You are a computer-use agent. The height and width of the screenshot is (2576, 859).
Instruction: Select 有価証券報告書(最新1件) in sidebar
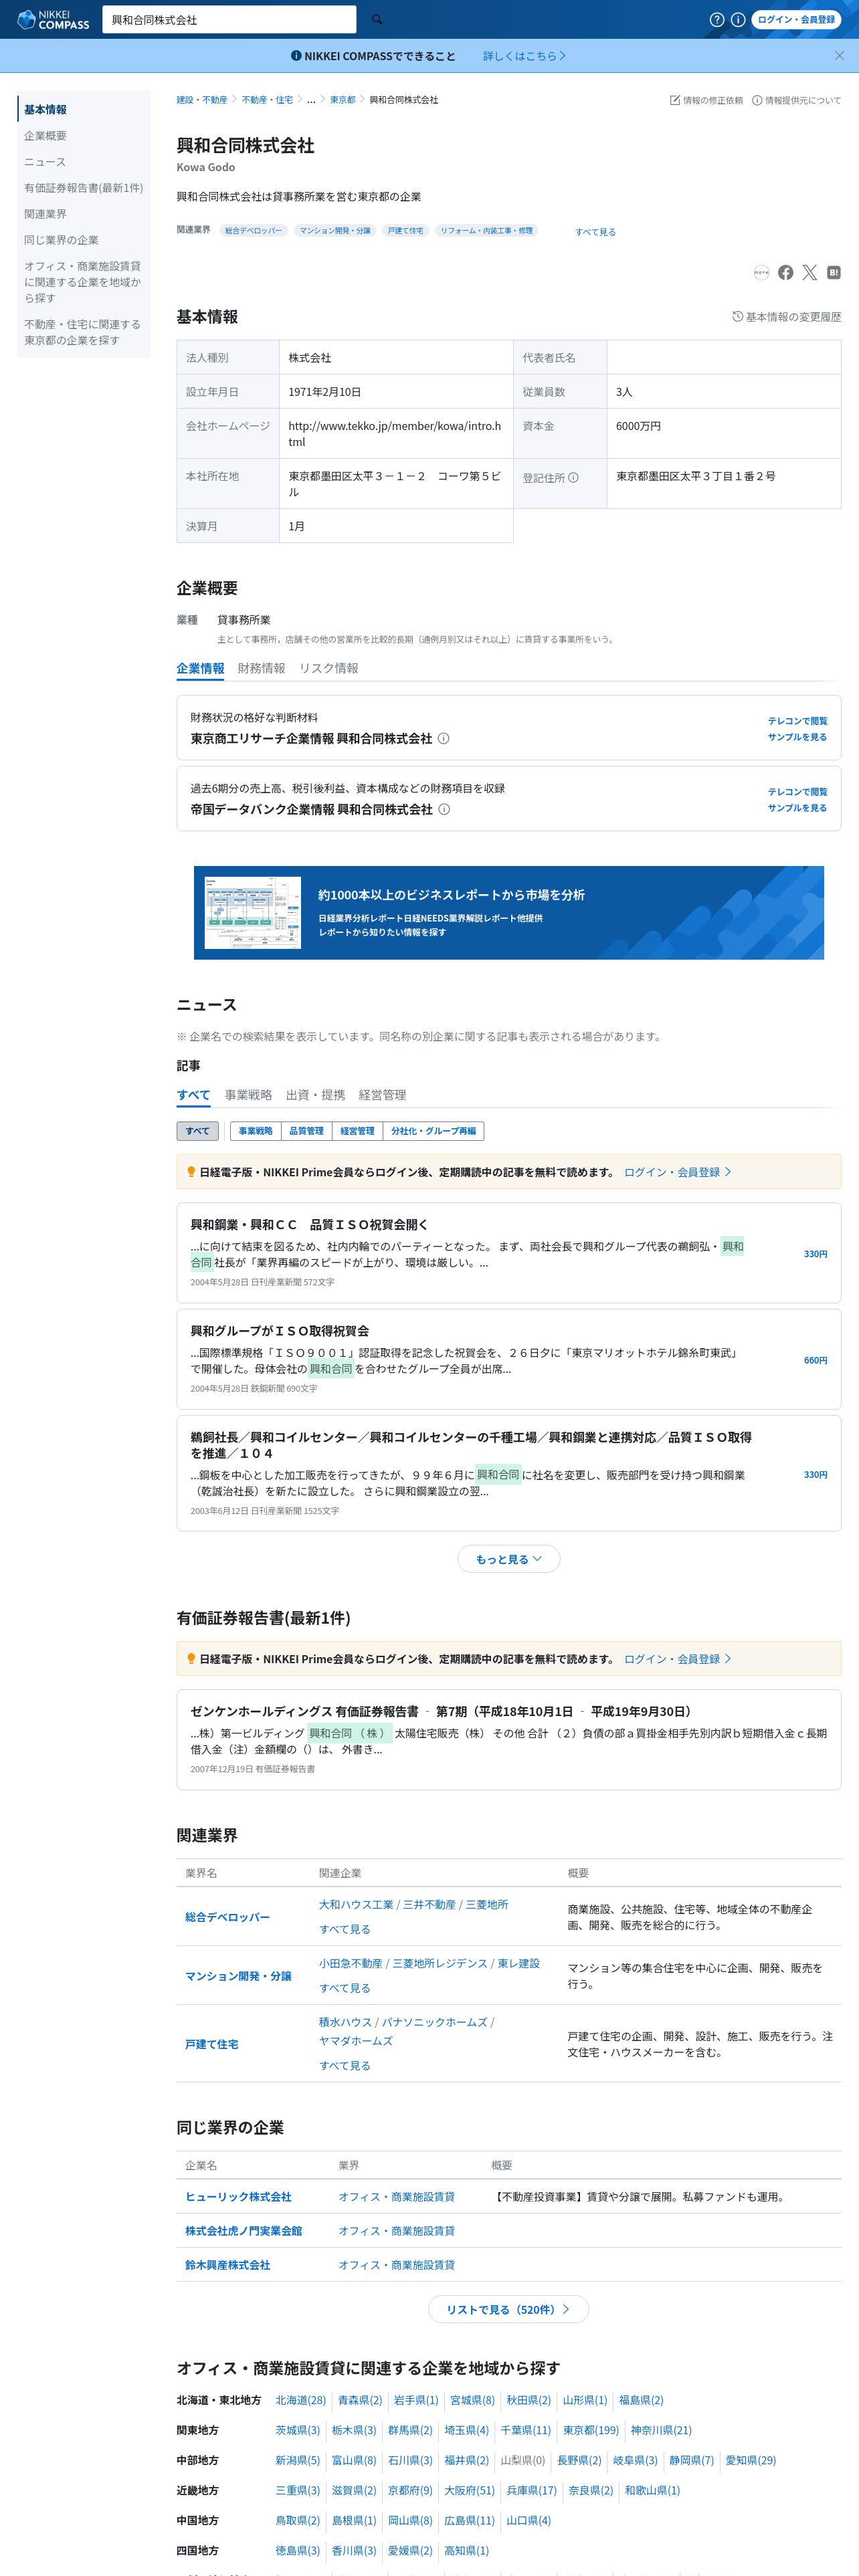(x=83, y=188)
